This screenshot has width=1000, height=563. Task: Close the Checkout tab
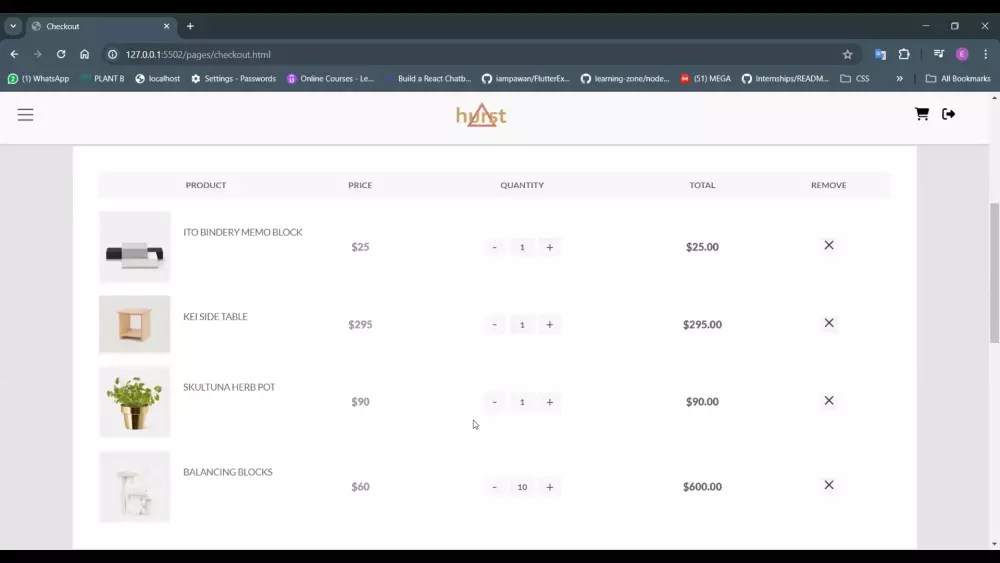point(166,26)
